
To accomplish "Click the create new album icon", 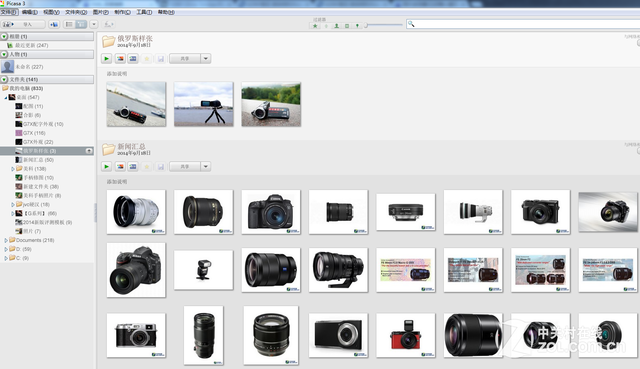I will pos(54,24).
